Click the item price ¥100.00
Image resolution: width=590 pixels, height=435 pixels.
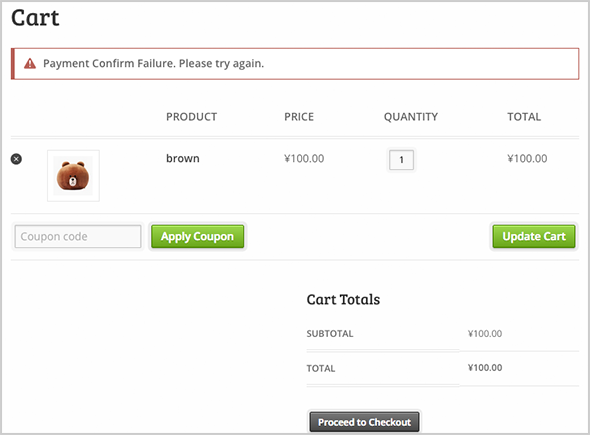[304, 158]
